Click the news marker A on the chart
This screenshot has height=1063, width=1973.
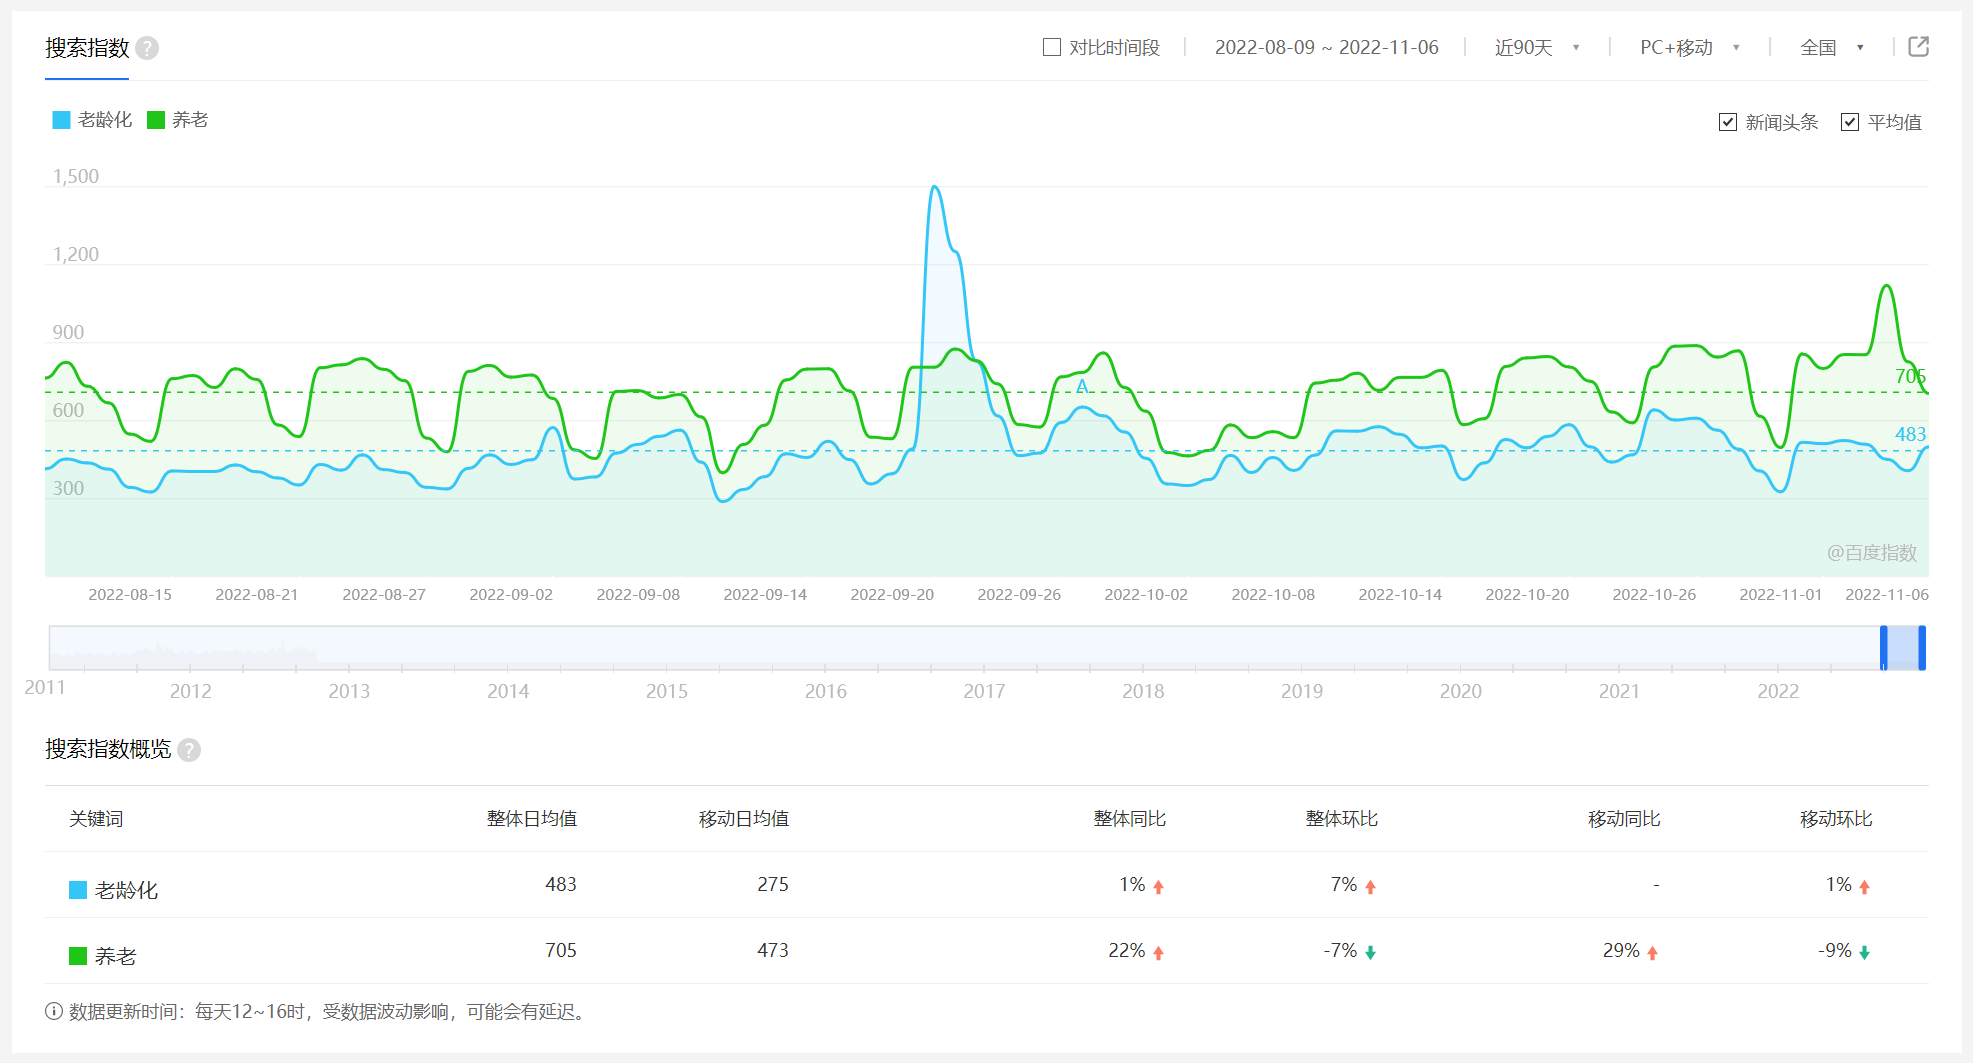coord(1082,386)
